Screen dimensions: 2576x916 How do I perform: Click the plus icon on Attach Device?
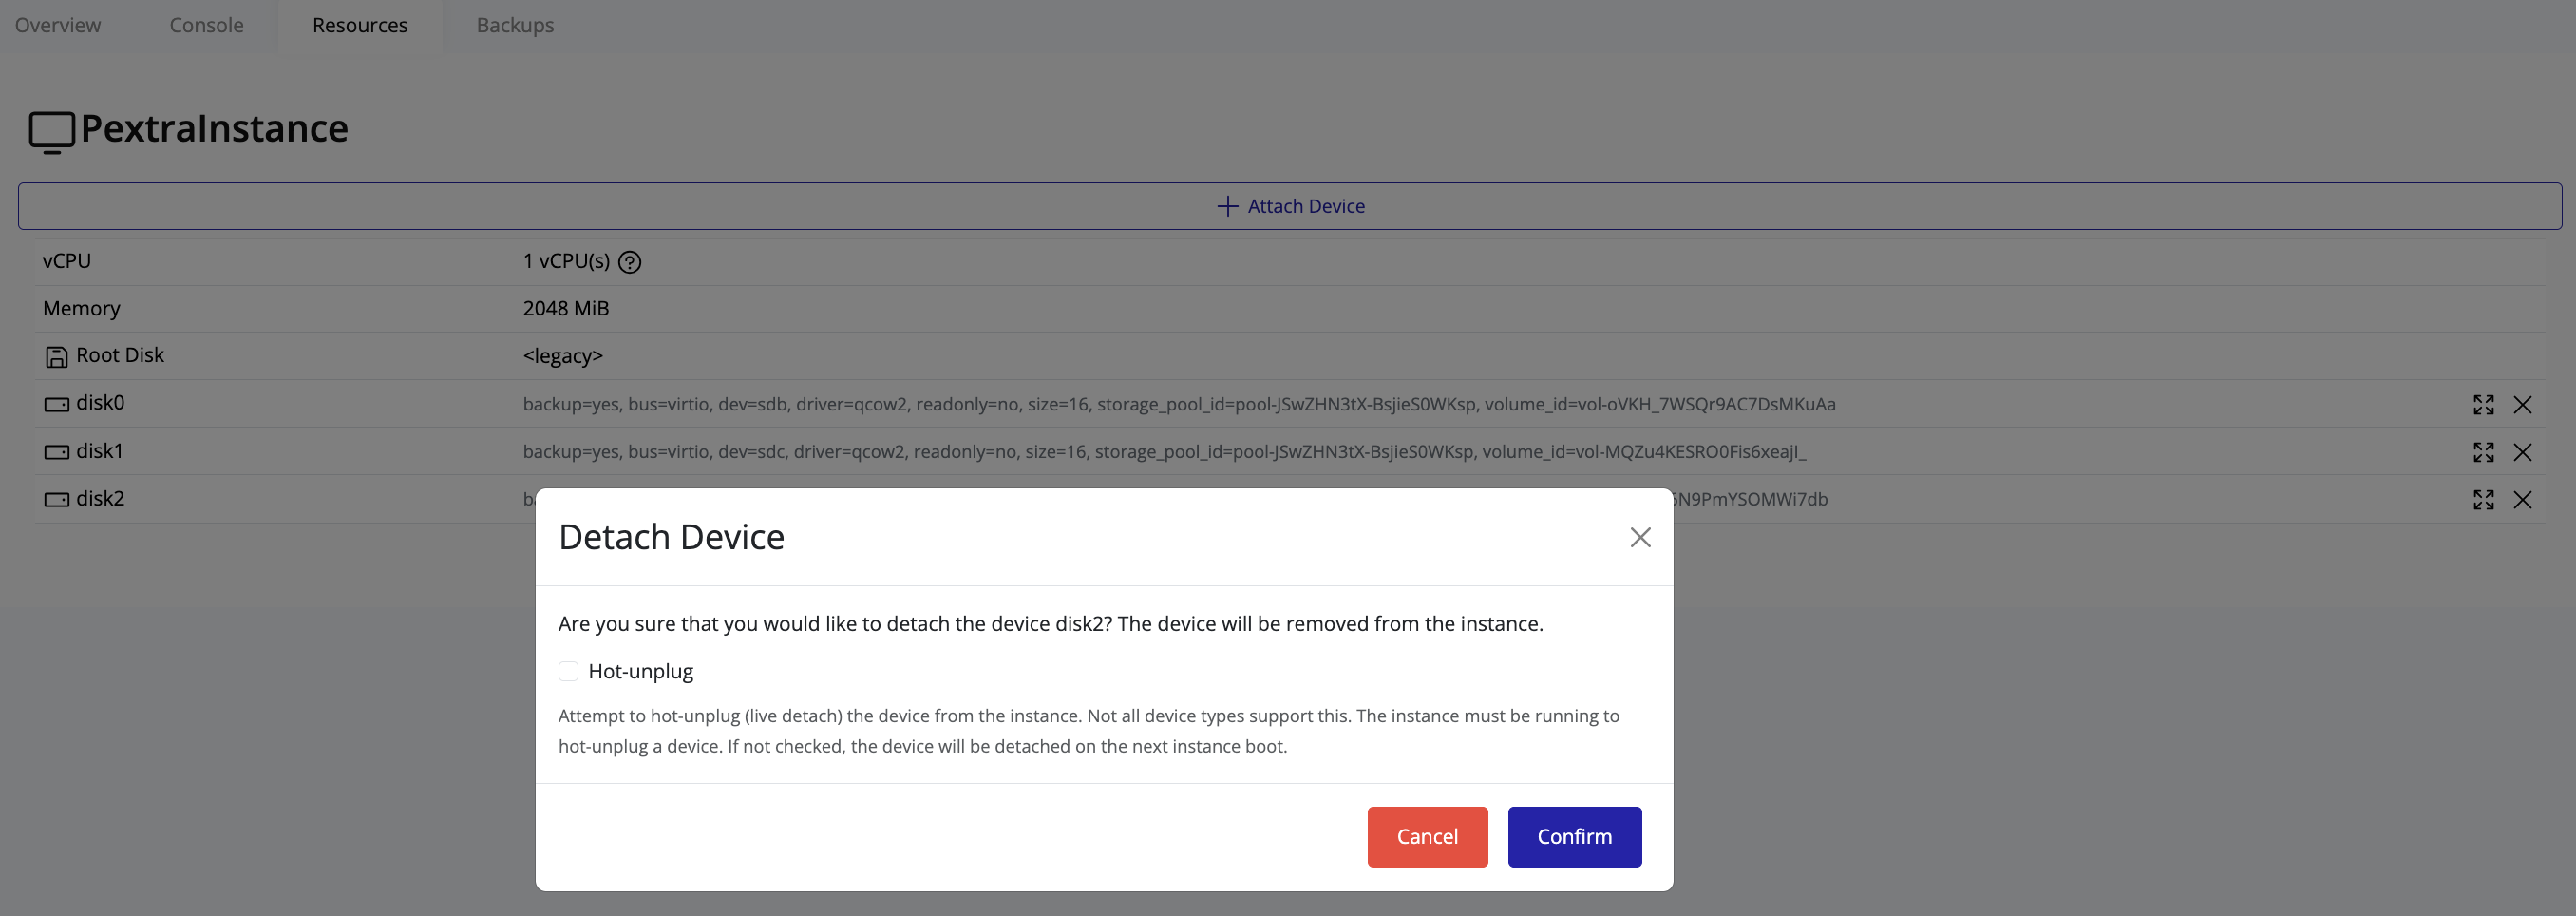[x=1226, y=206]
